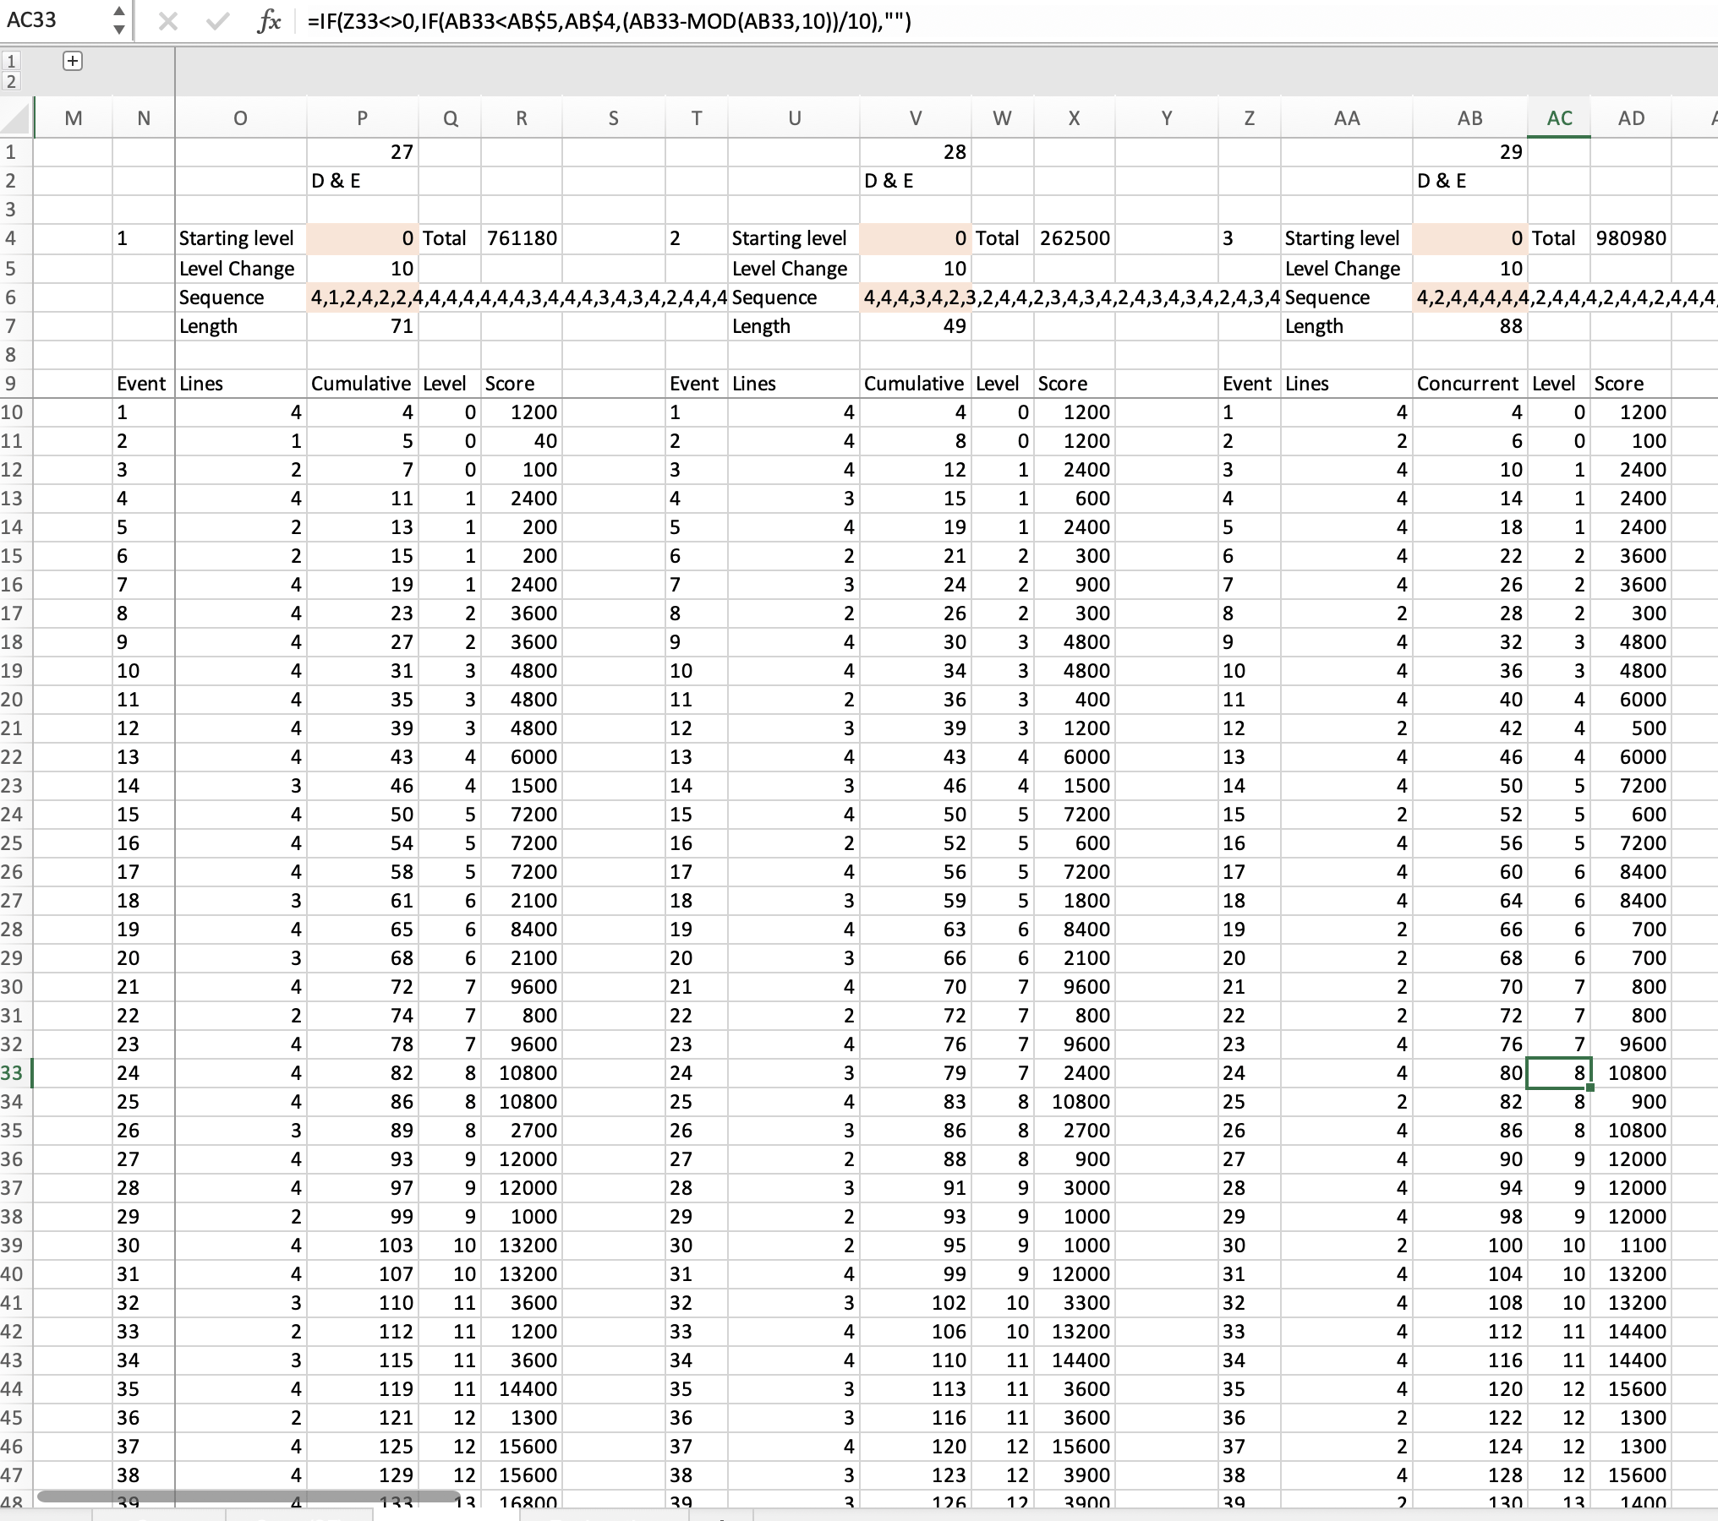This screenshot has width=1718, height=1521.
Task: Select the entire AC column via its header
Action: 1558,117
